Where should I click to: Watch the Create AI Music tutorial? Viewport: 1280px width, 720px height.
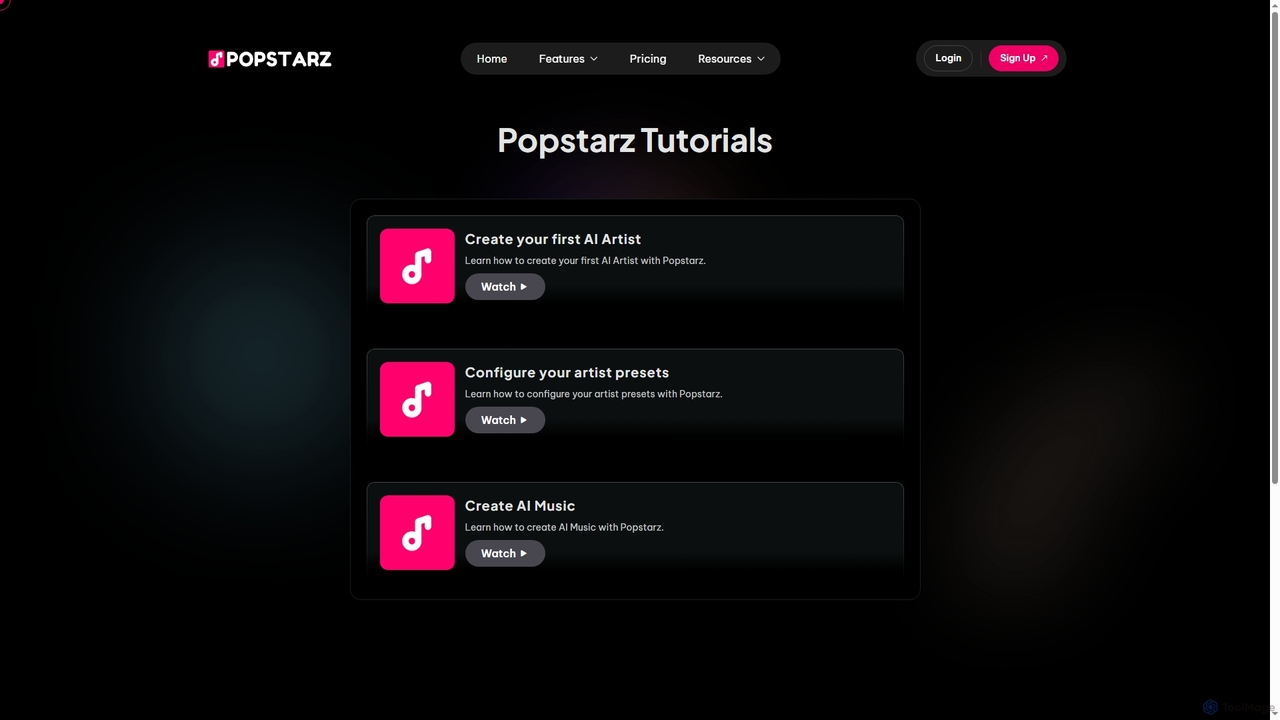(505, 553)
